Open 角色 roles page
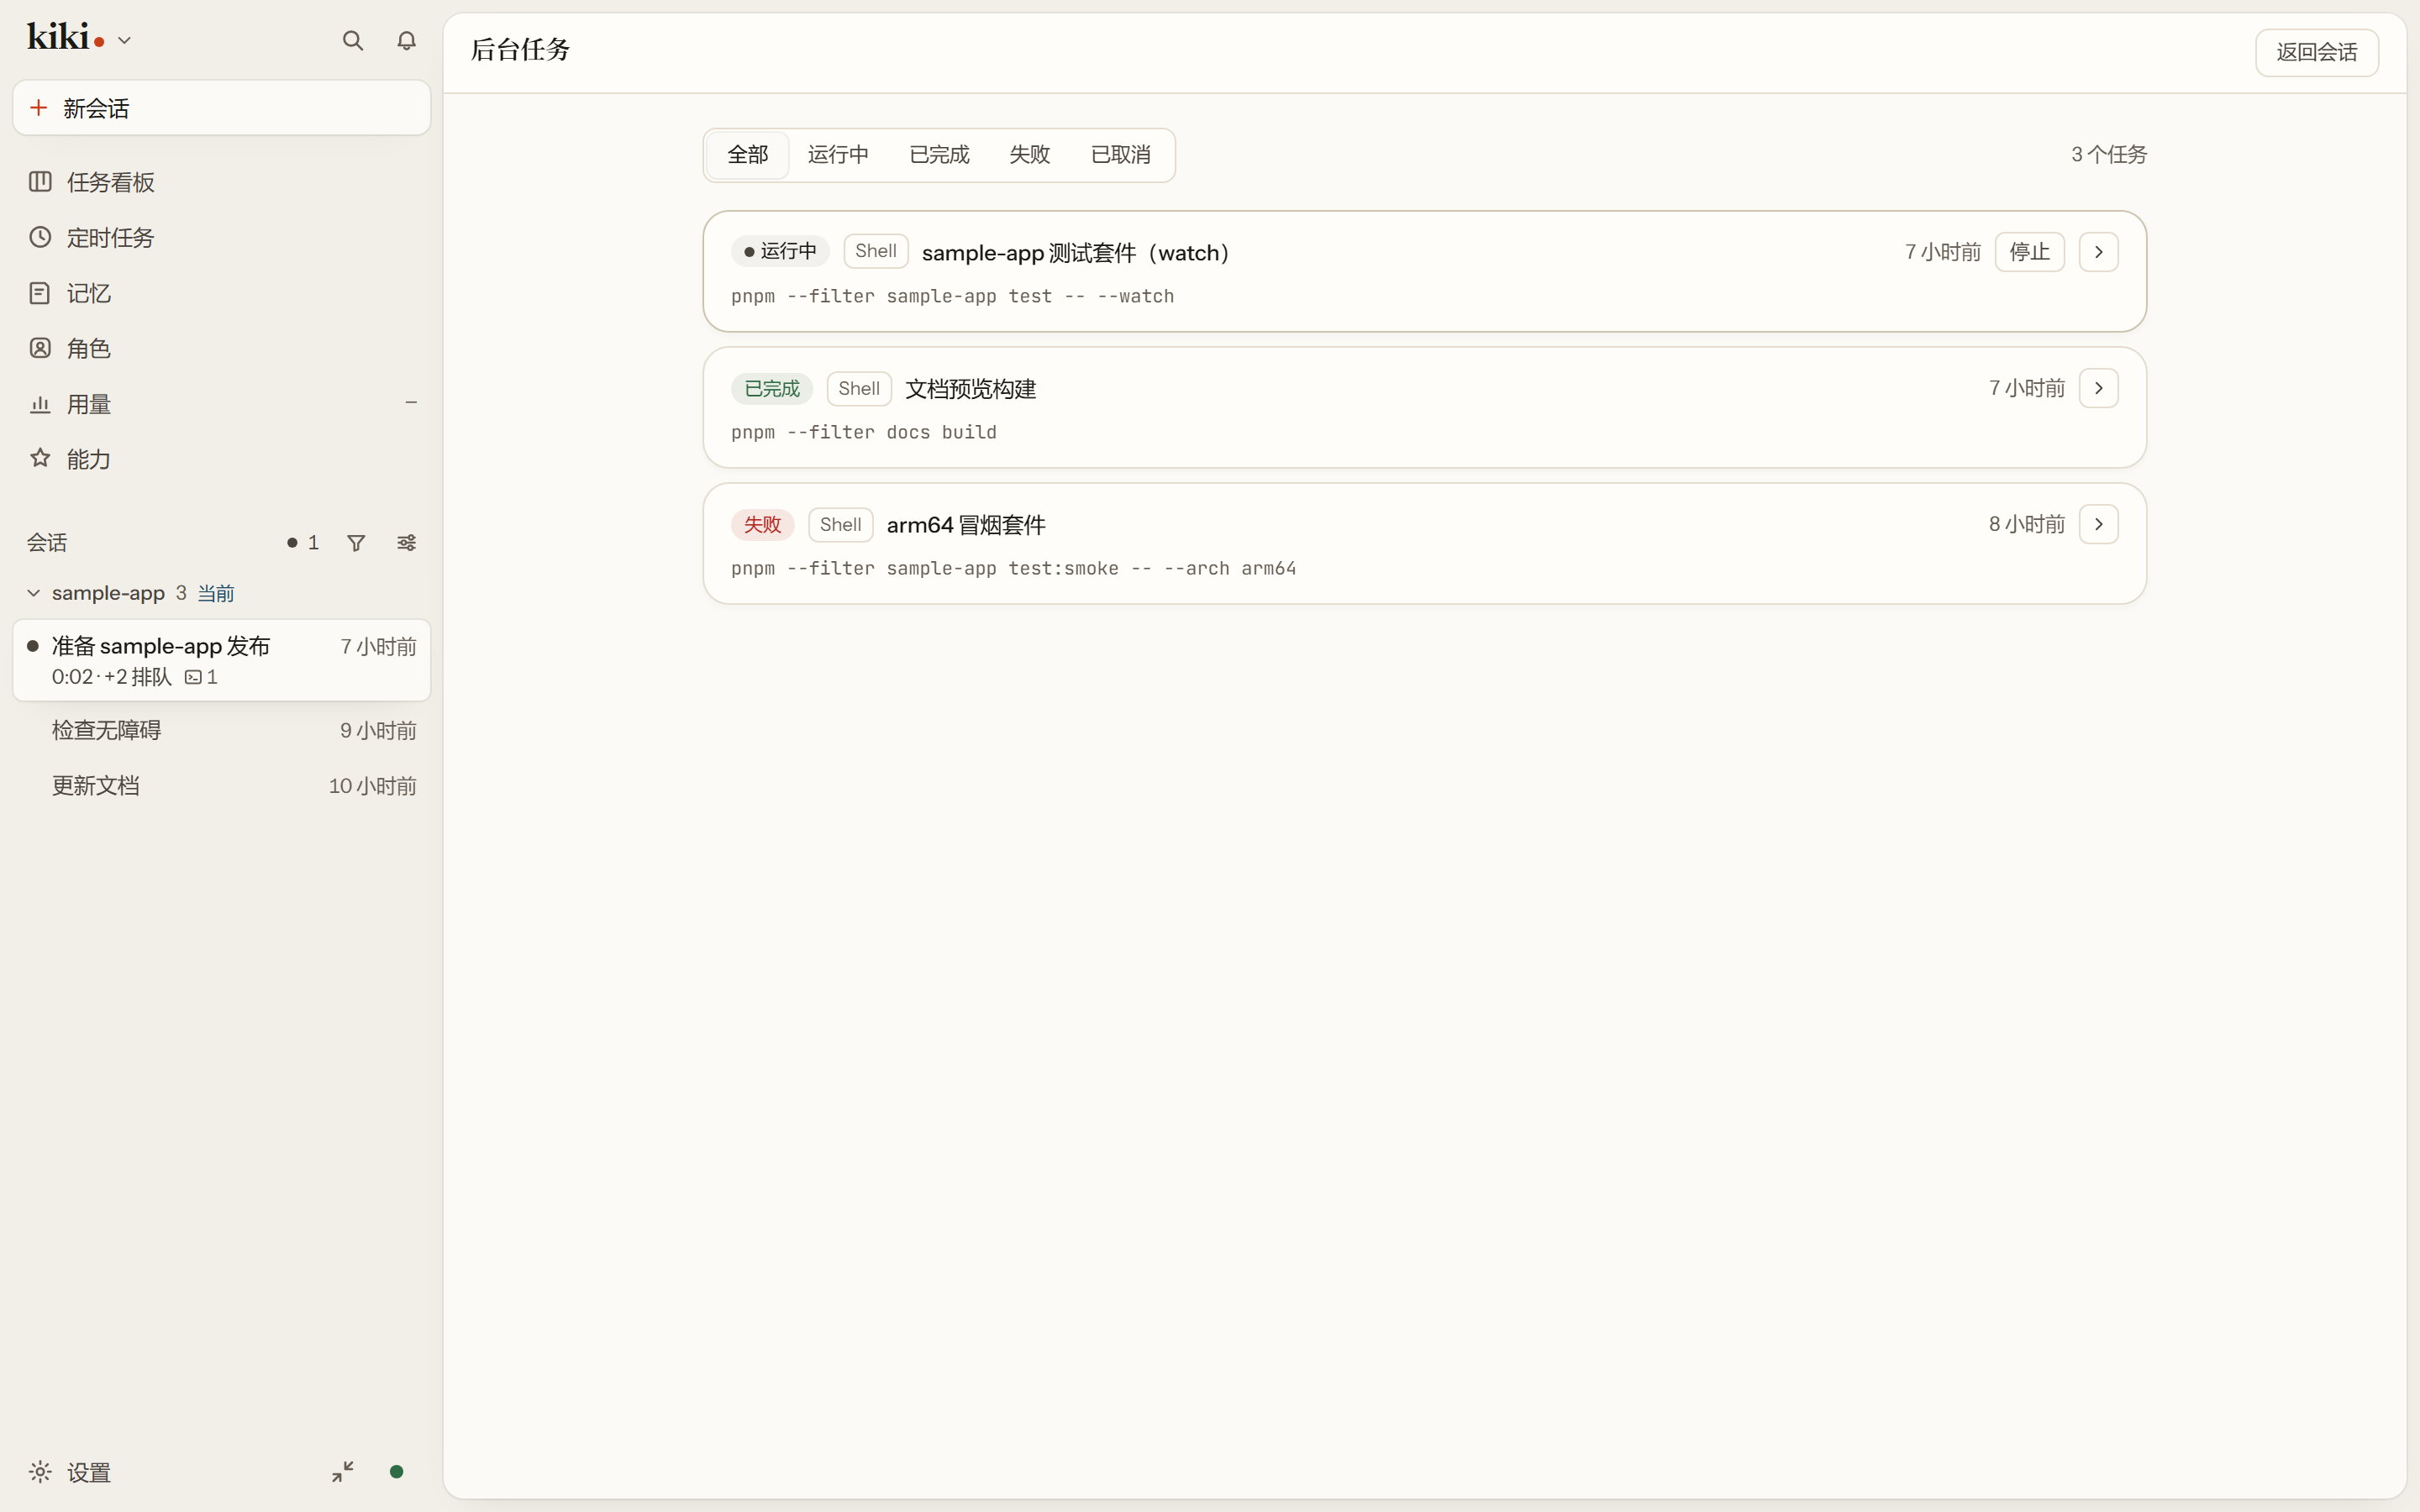This screenshot has width=2420, height=1512. 221,348
